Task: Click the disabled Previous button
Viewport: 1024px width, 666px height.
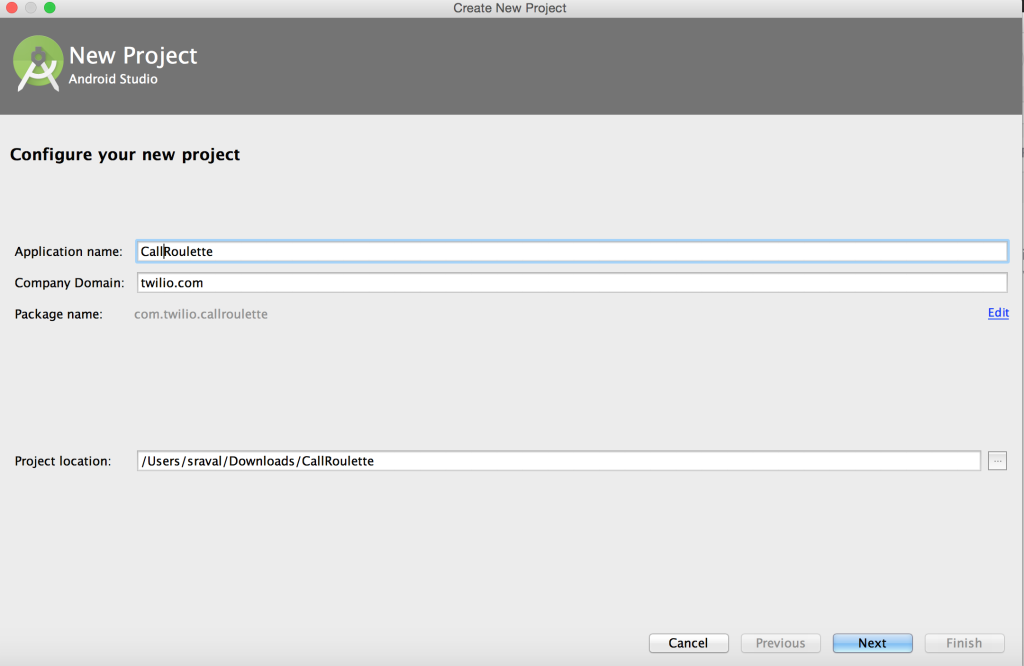Action: point(780,643)
